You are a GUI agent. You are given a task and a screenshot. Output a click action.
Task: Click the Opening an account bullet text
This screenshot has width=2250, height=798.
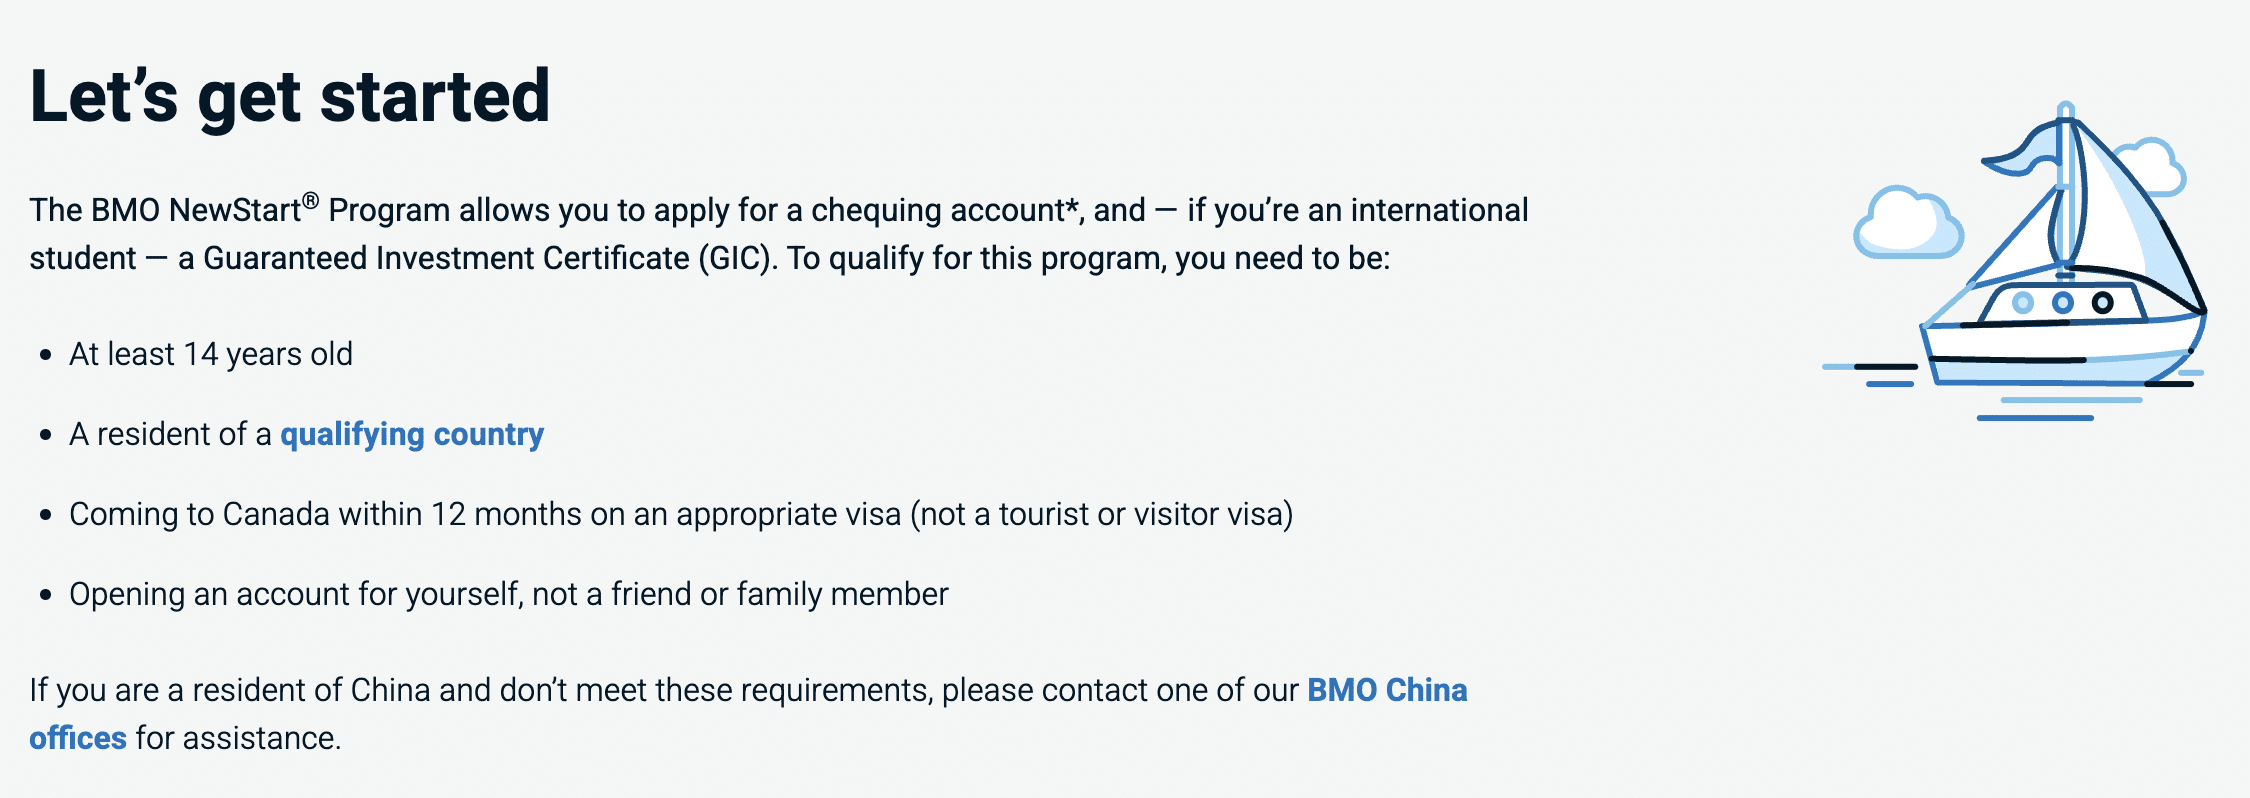point(508,594)
